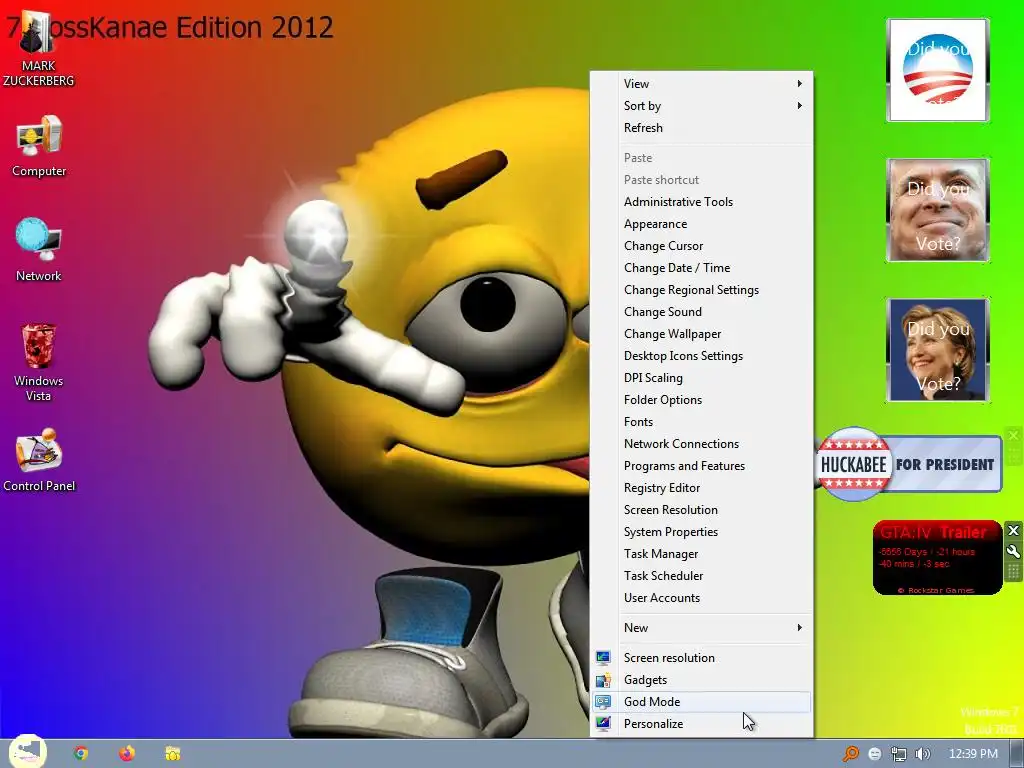Select the Computer desktop icon
Viewport: 1024px width, 768px height.
click(39, 146)
